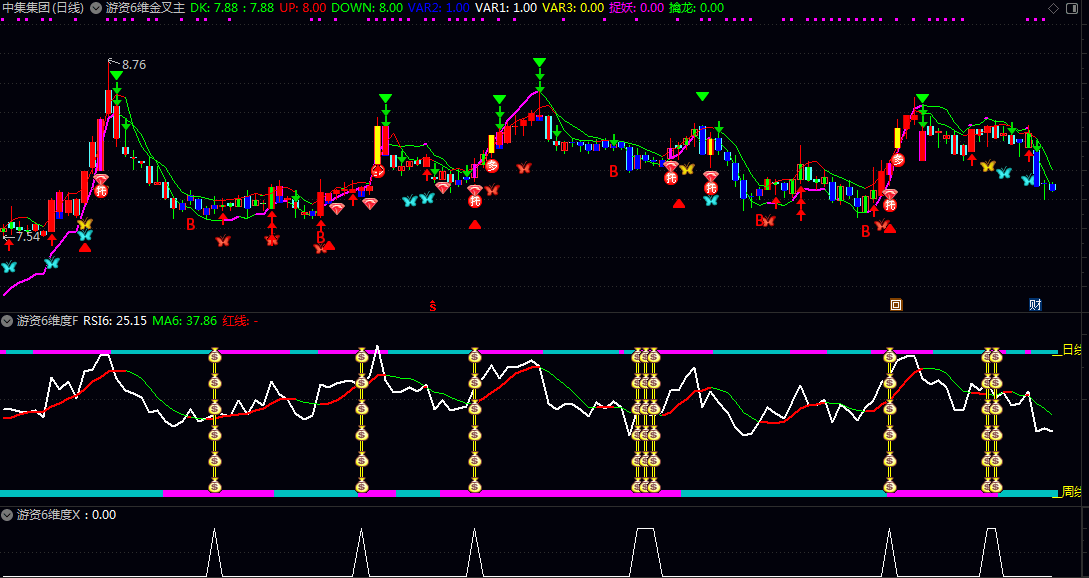The height and width of the screenshot is (578, 1089).
Task: Select the 日线 label on right edge
Action: [1071, 350]
